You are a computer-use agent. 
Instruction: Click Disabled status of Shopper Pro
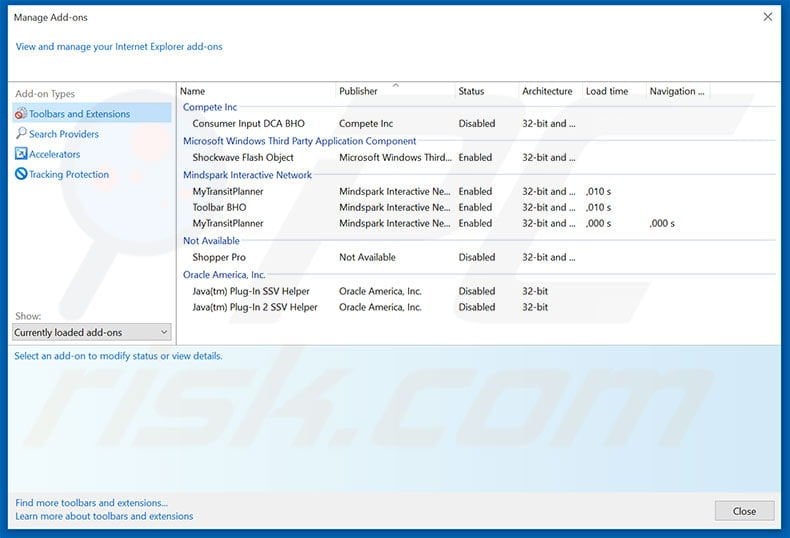477,257
